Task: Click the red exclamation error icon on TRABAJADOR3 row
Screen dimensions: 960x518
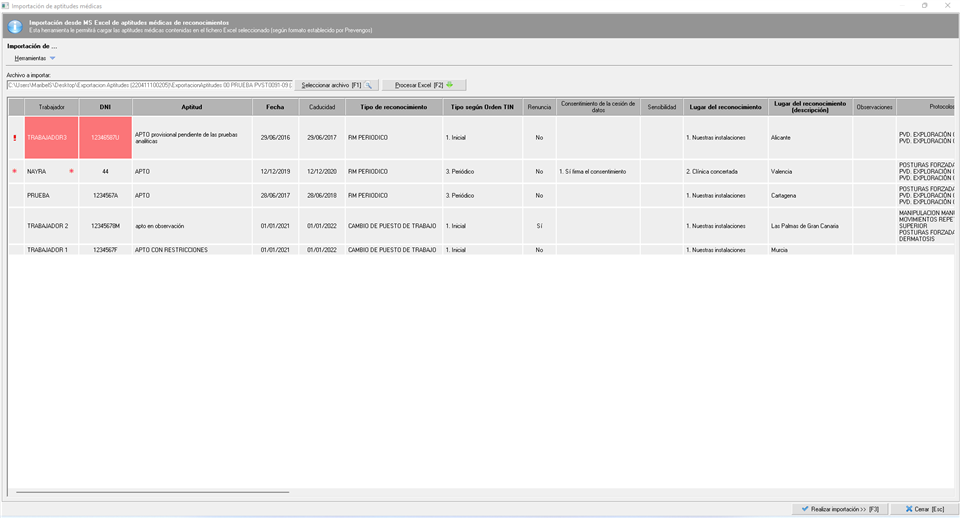Action: pyautogui.click(x=15, y=138)
